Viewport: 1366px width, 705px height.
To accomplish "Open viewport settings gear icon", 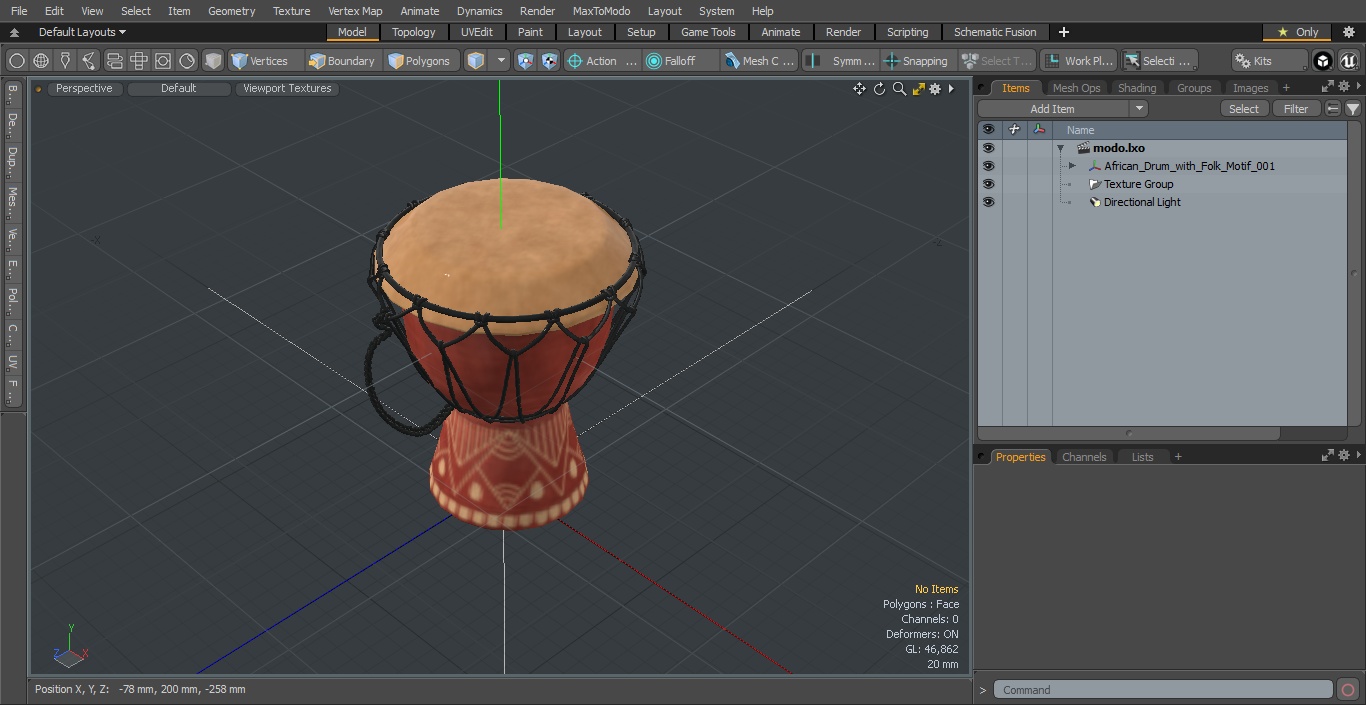I will pos(935,89).
